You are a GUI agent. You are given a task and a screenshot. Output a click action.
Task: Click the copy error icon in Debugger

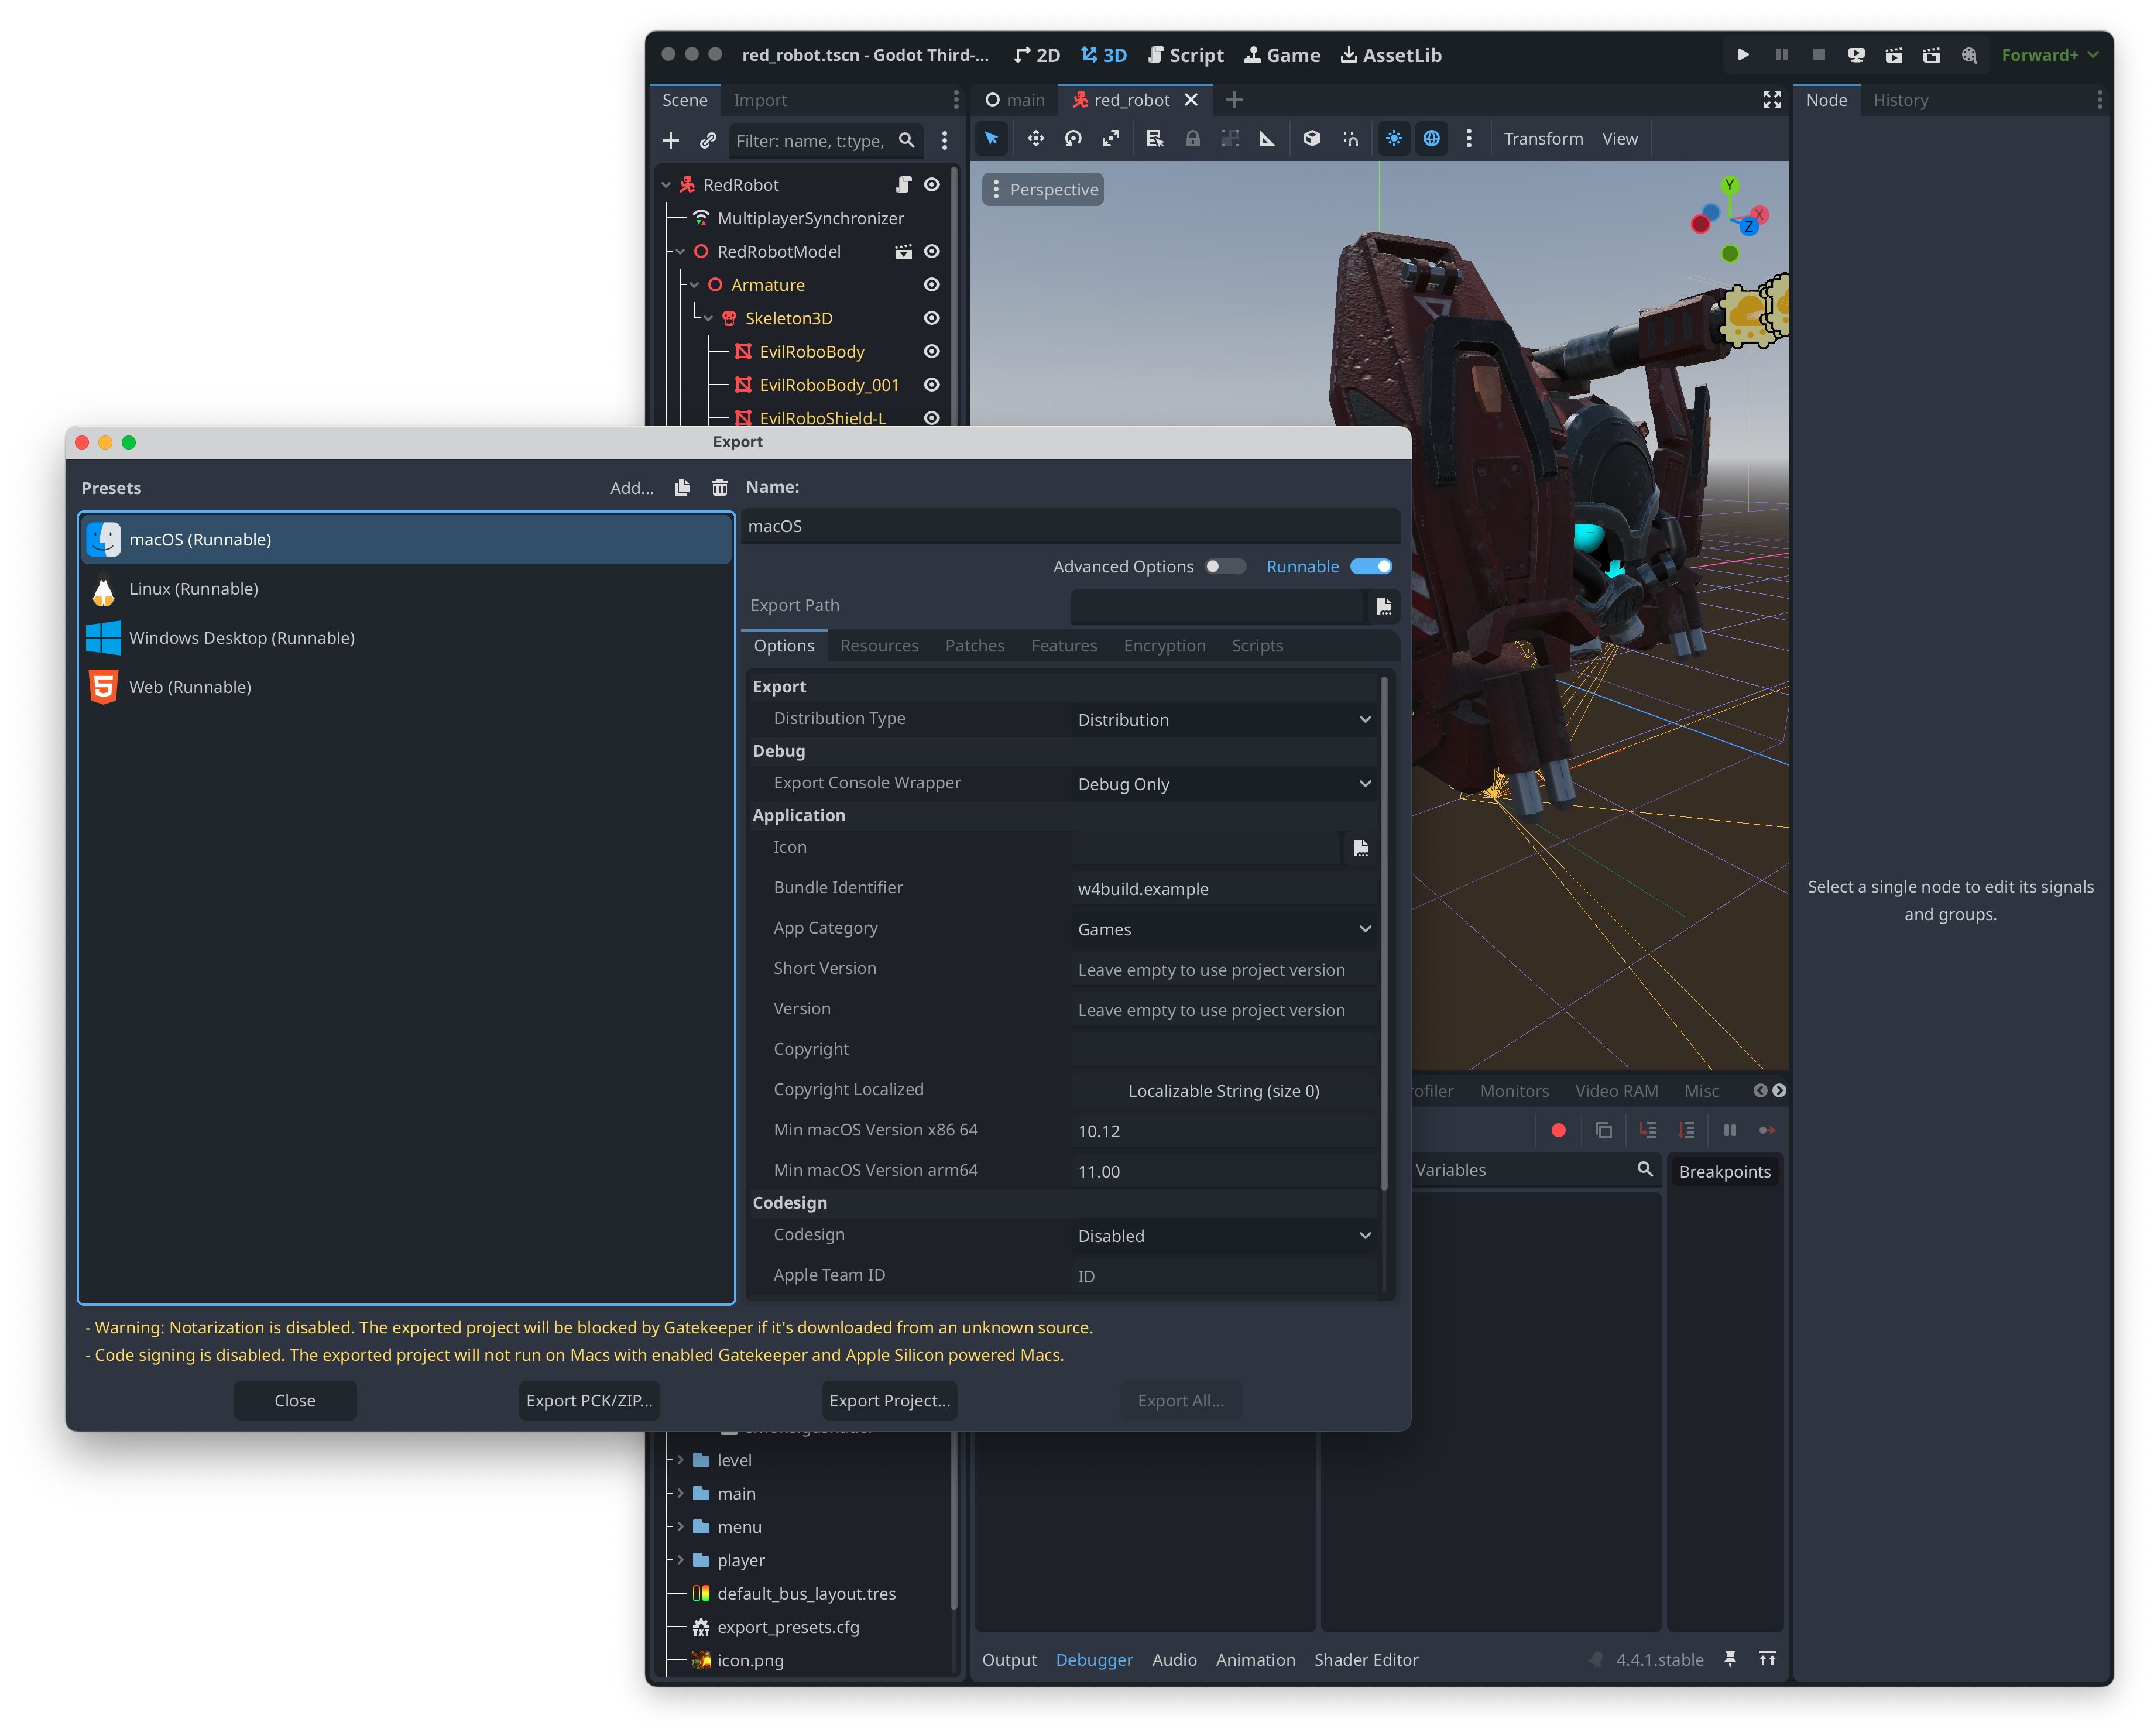click(x=1603, y=1130)
